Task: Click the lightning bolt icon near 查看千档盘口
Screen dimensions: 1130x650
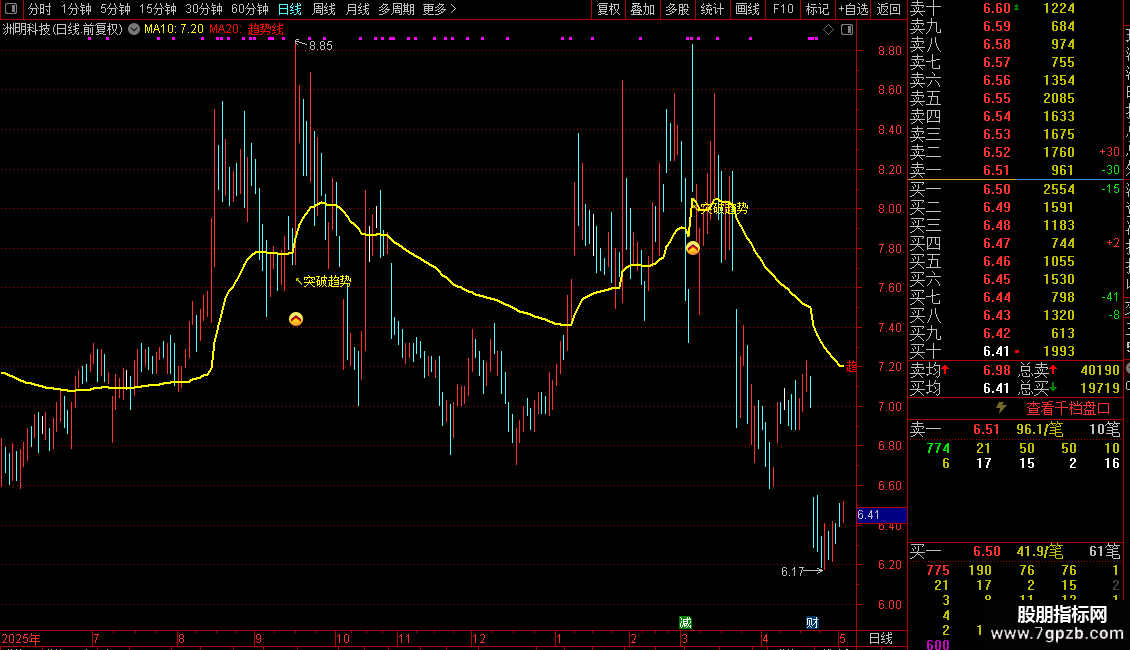Action: [1001, 408]
